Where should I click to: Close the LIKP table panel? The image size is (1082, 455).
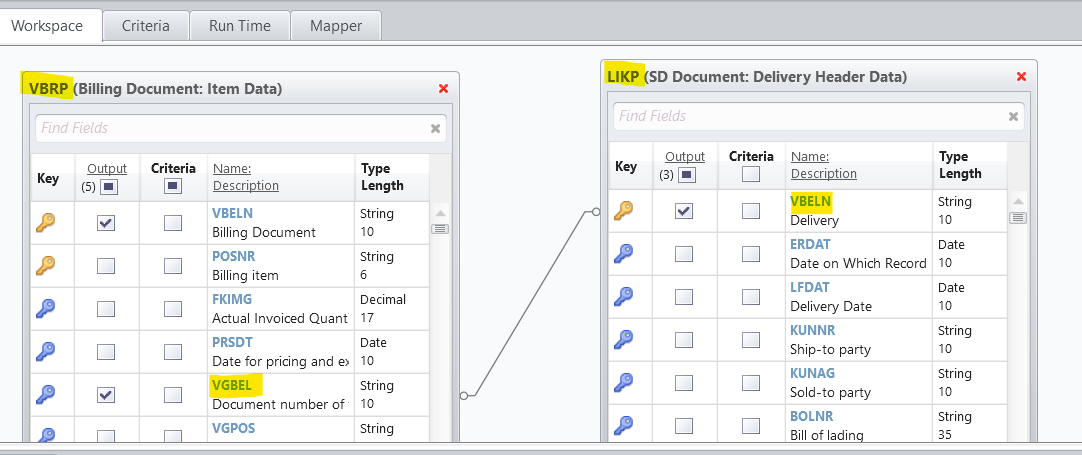1021,76
